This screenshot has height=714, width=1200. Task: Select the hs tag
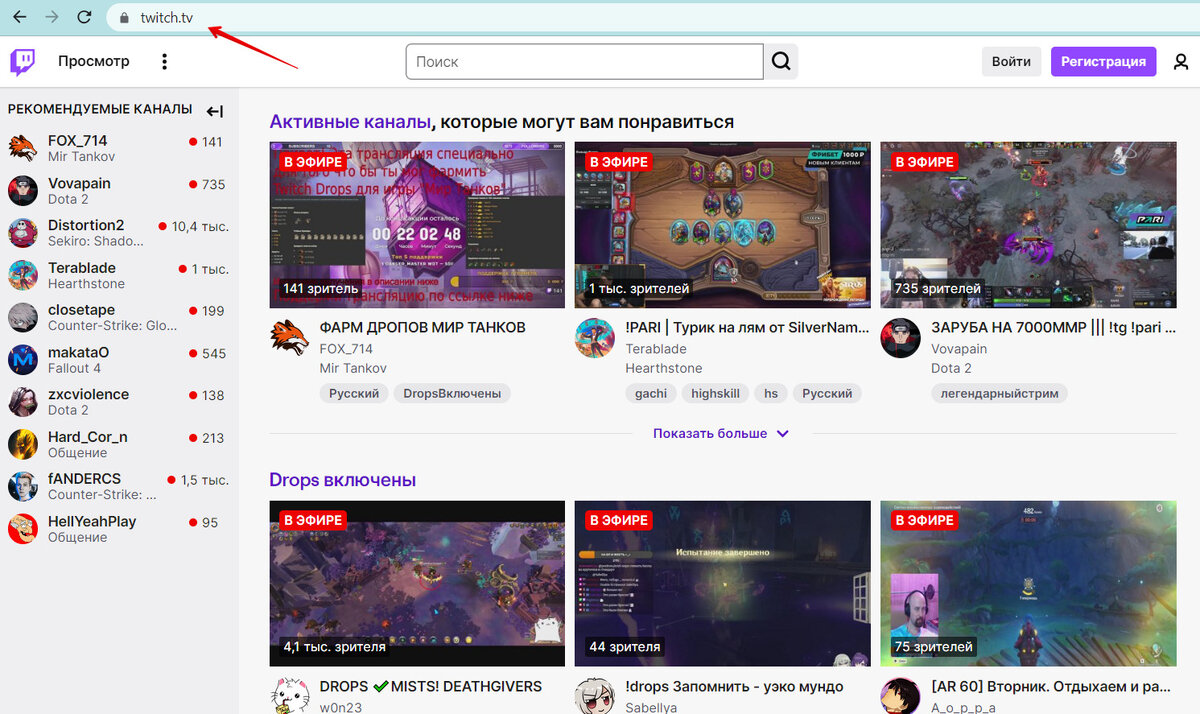coord(771,394)
